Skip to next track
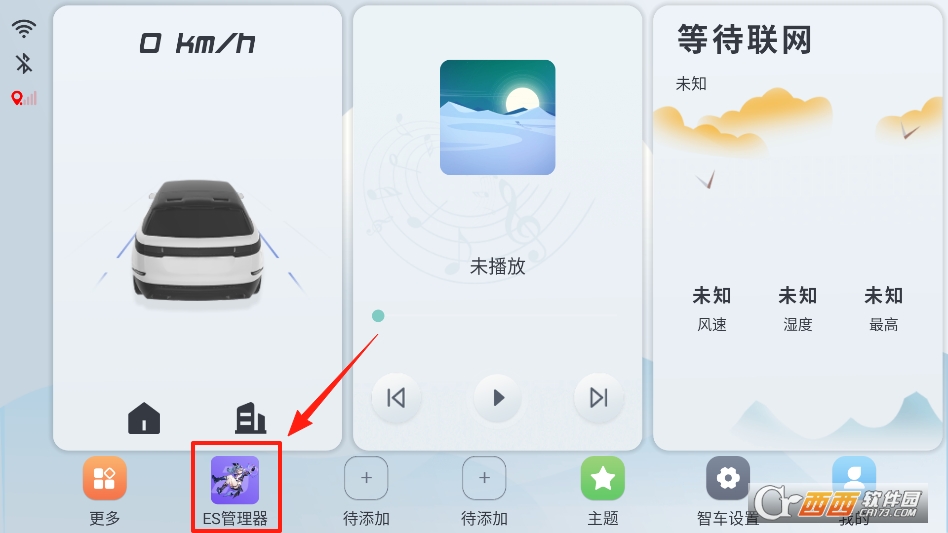 pos(599,398)
